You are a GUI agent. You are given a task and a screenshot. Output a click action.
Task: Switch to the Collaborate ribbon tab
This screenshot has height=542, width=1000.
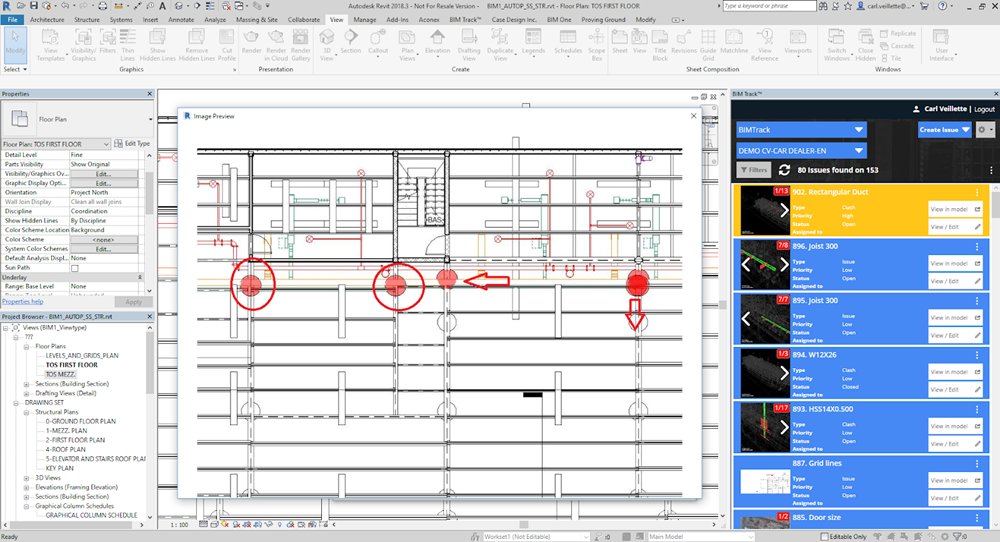[304, 20]
